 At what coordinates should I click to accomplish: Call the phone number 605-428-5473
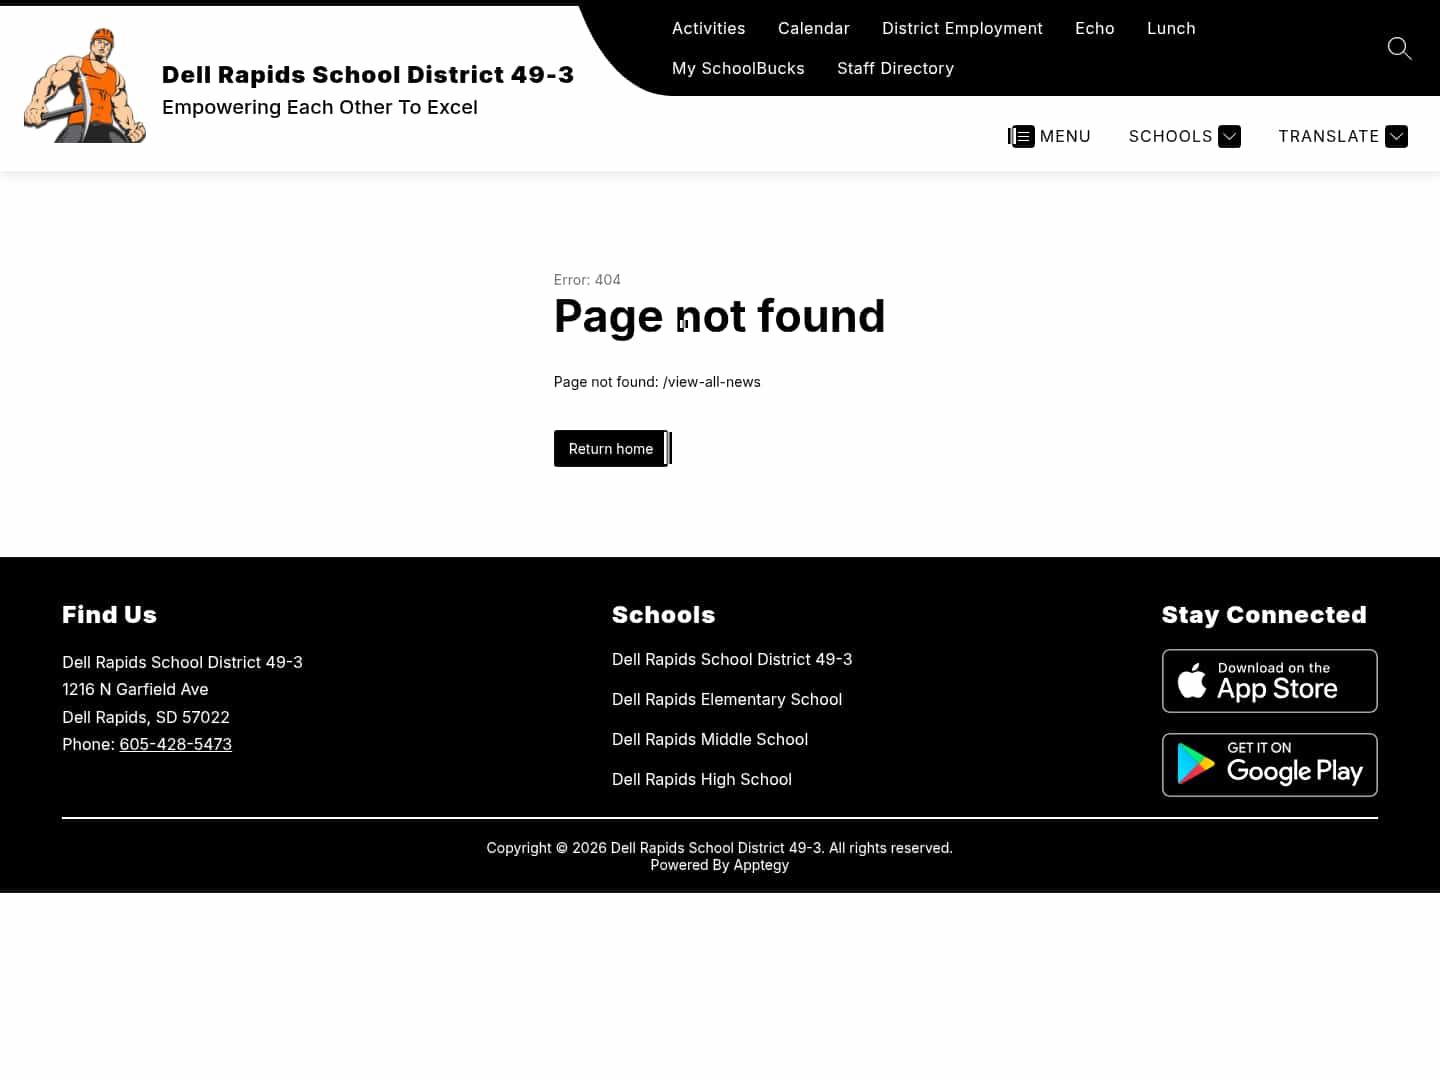[x=175, y=744]
